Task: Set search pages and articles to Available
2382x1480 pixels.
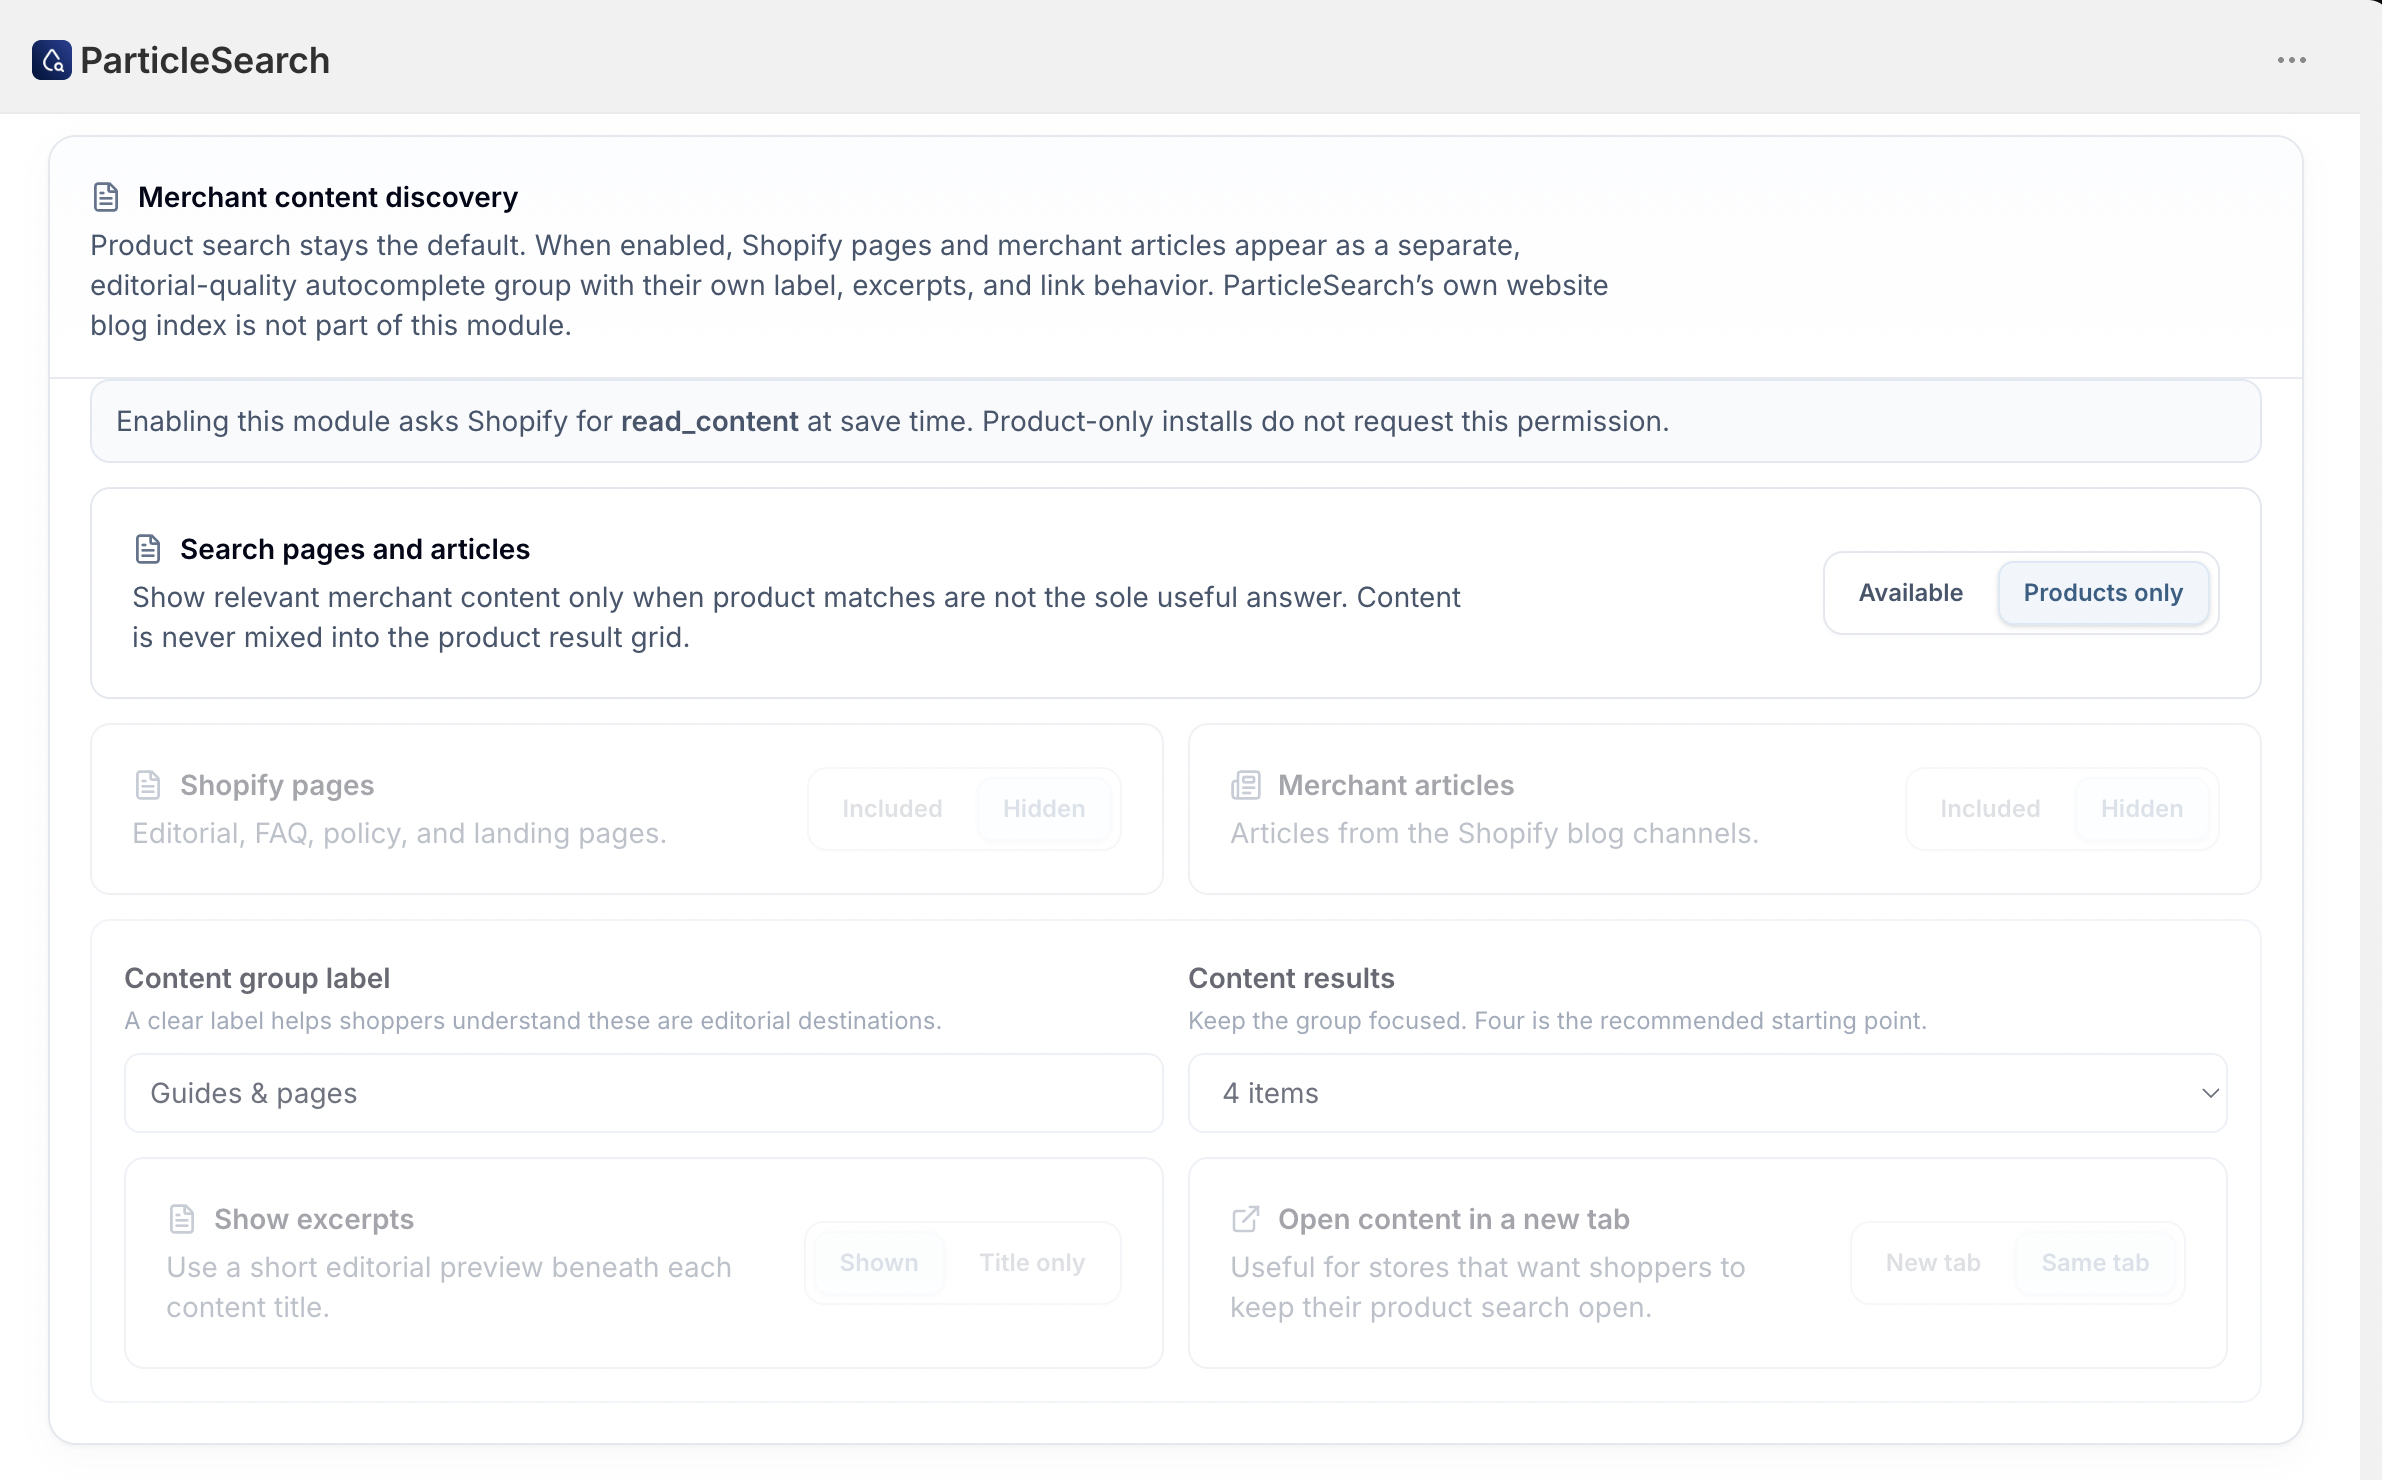Action: tap(1911, 593)
